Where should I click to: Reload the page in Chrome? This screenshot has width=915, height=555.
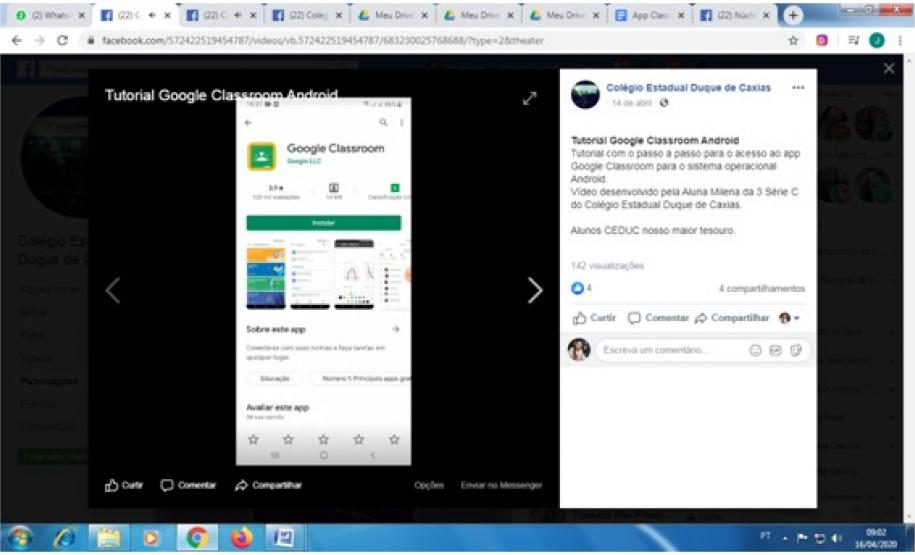tap(63, 41)
